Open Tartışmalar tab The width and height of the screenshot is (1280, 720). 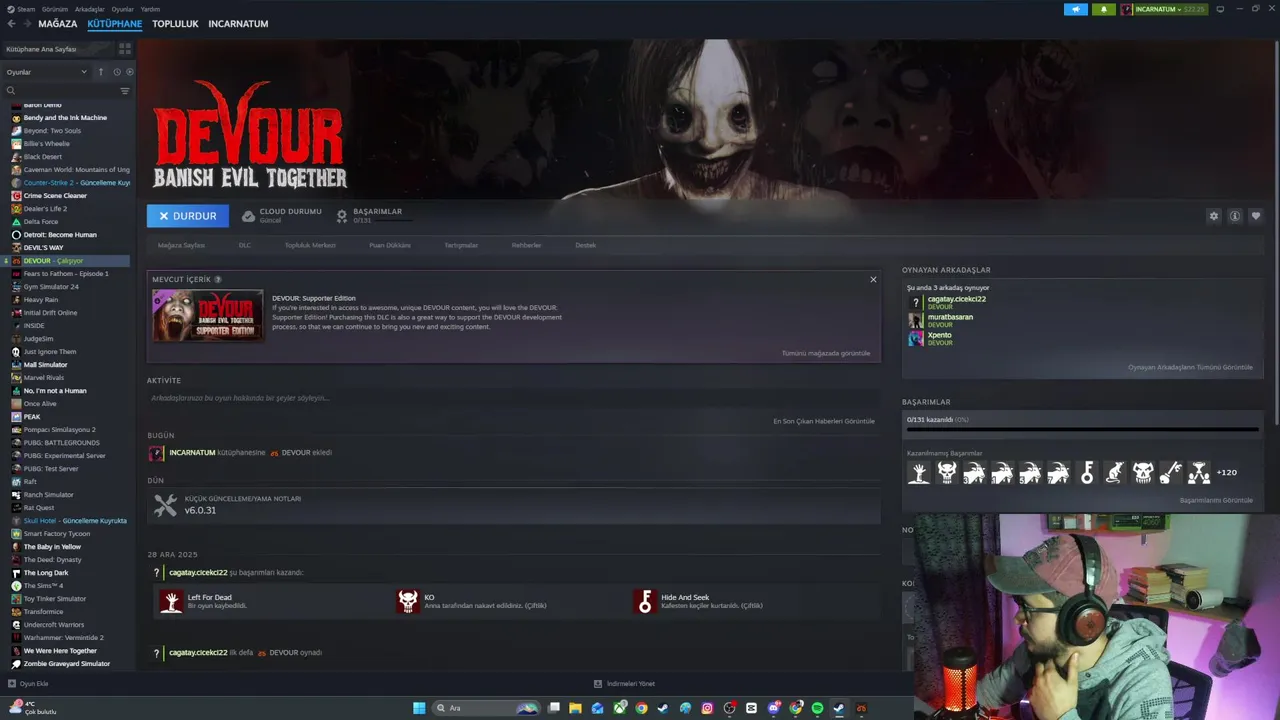click(x=461, y=245)
